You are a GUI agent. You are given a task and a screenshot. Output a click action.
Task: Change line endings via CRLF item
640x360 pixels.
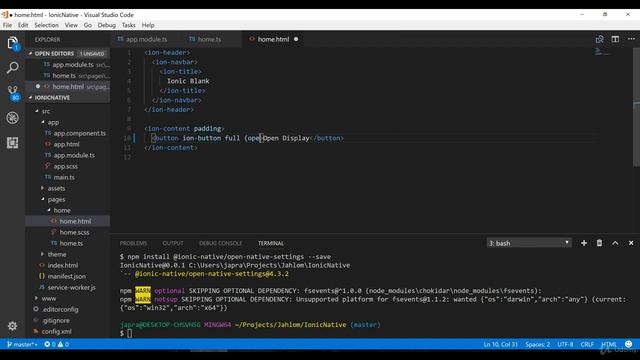(x=587, y=344)
